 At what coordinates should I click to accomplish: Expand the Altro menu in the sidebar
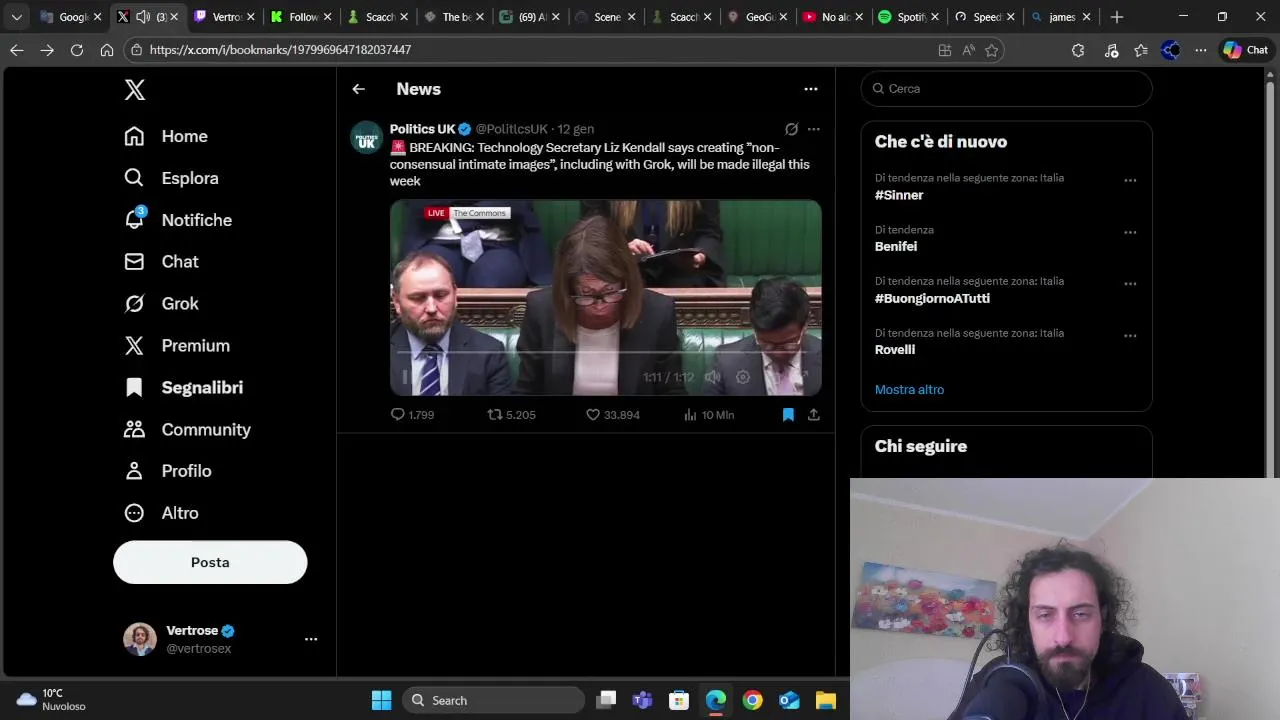tap(161, 512)
